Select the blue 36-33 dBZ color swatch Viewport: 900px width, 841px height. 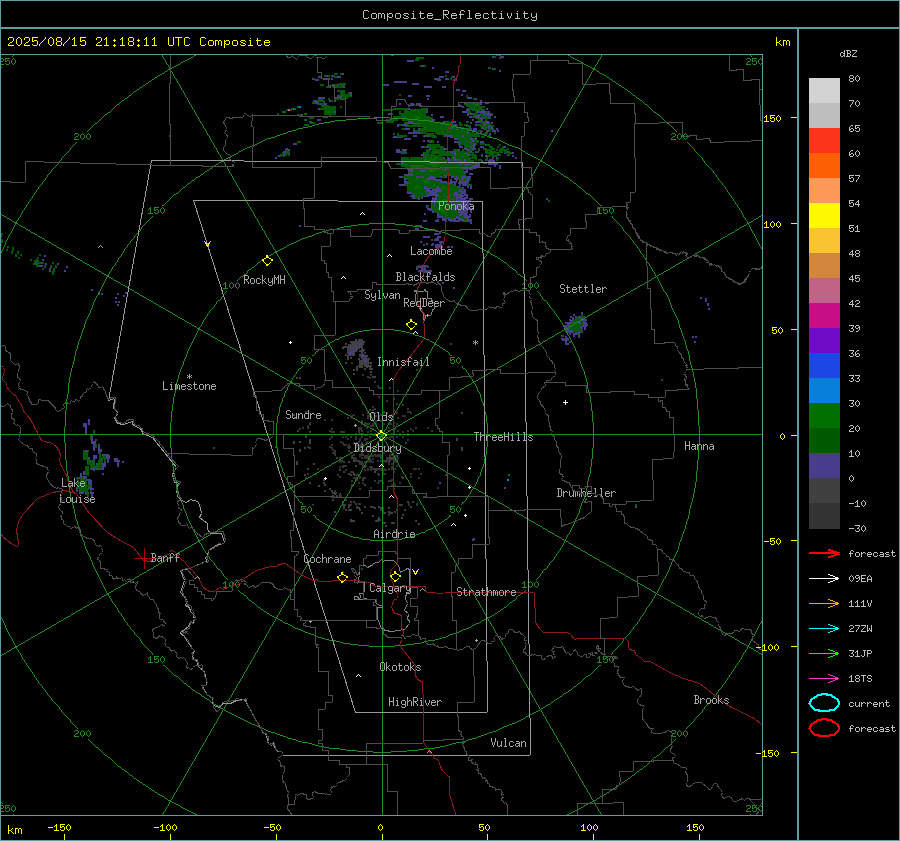click(x=824, y=366)
